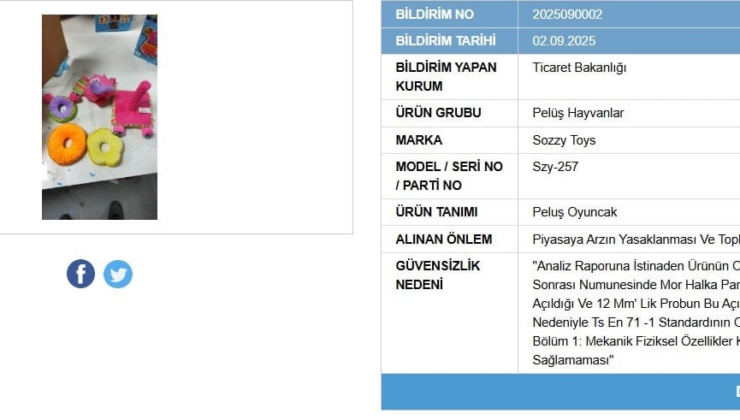Select the BİLDİRİM YAPAN KURUM label
The height and width of the screenshot is (420, 740).
point(446,76)
